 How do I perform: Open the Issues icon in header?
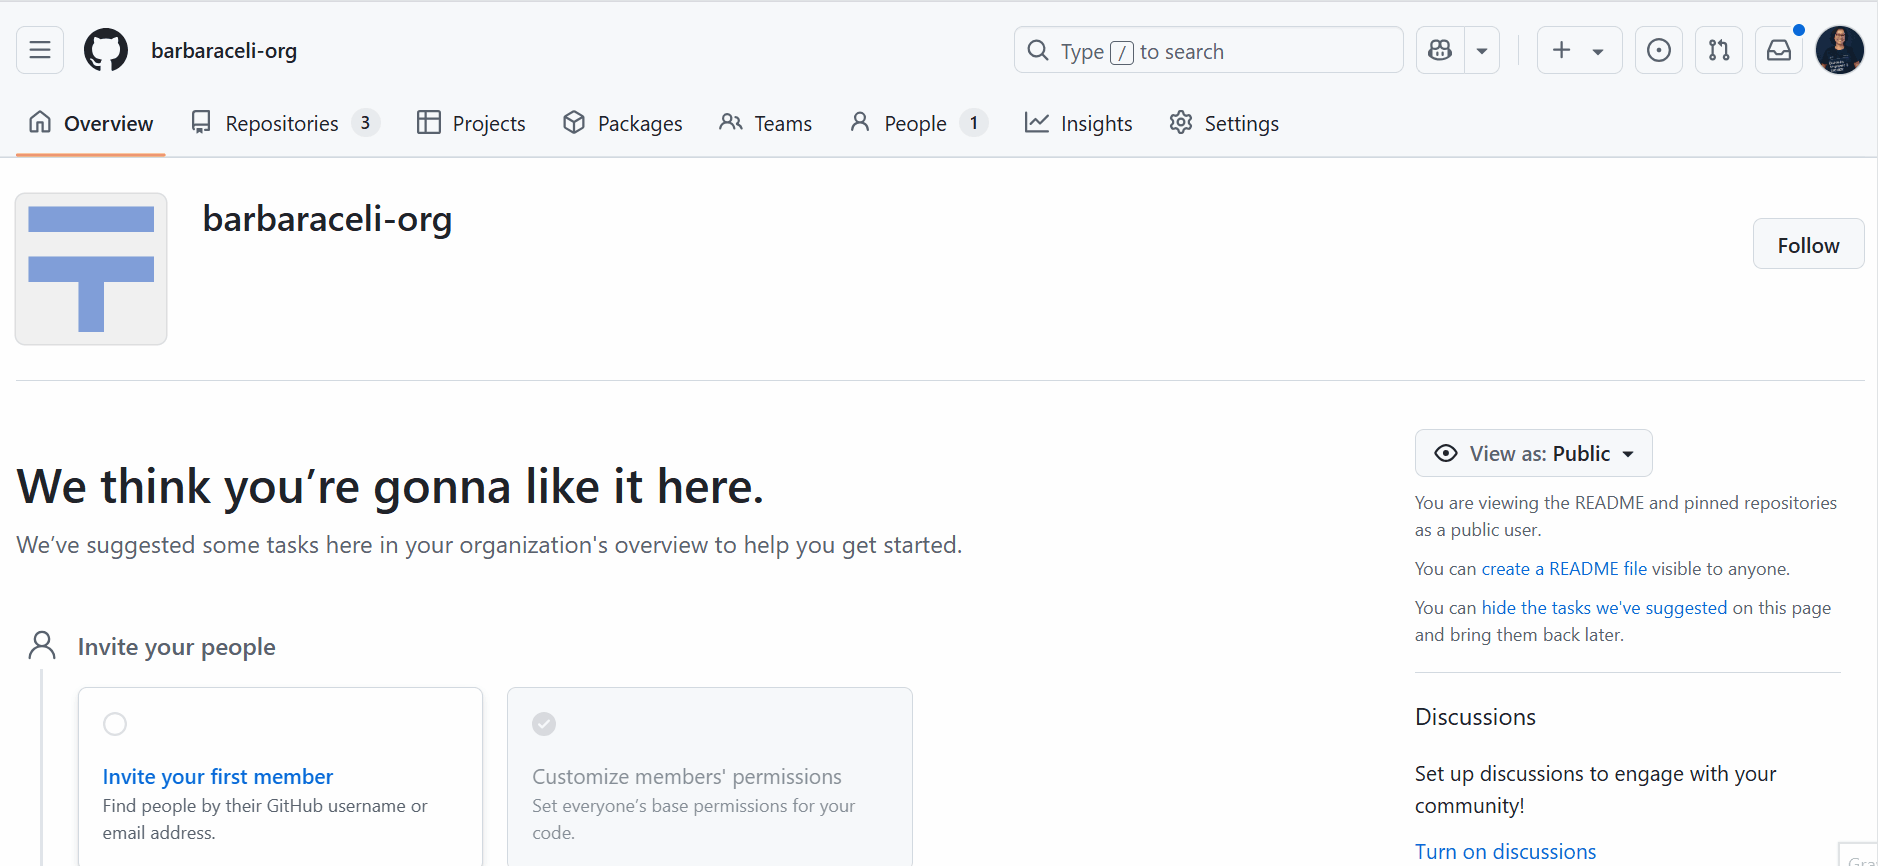click(1658, 50)
